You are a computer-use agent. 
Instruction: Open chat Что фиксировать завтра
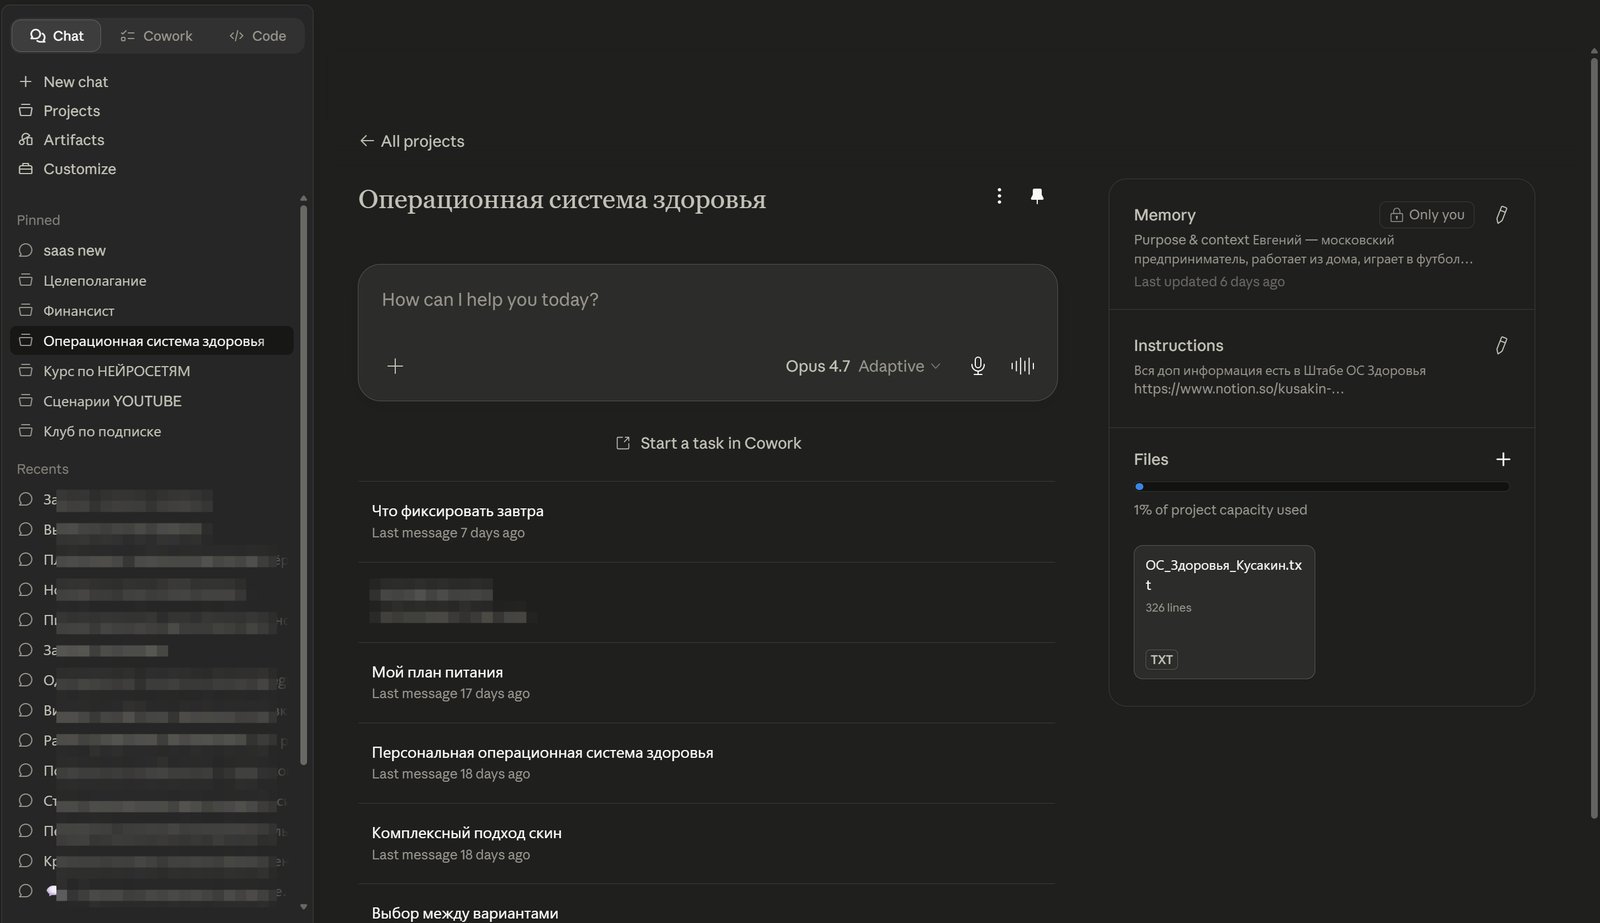click(x=706, y=521)
